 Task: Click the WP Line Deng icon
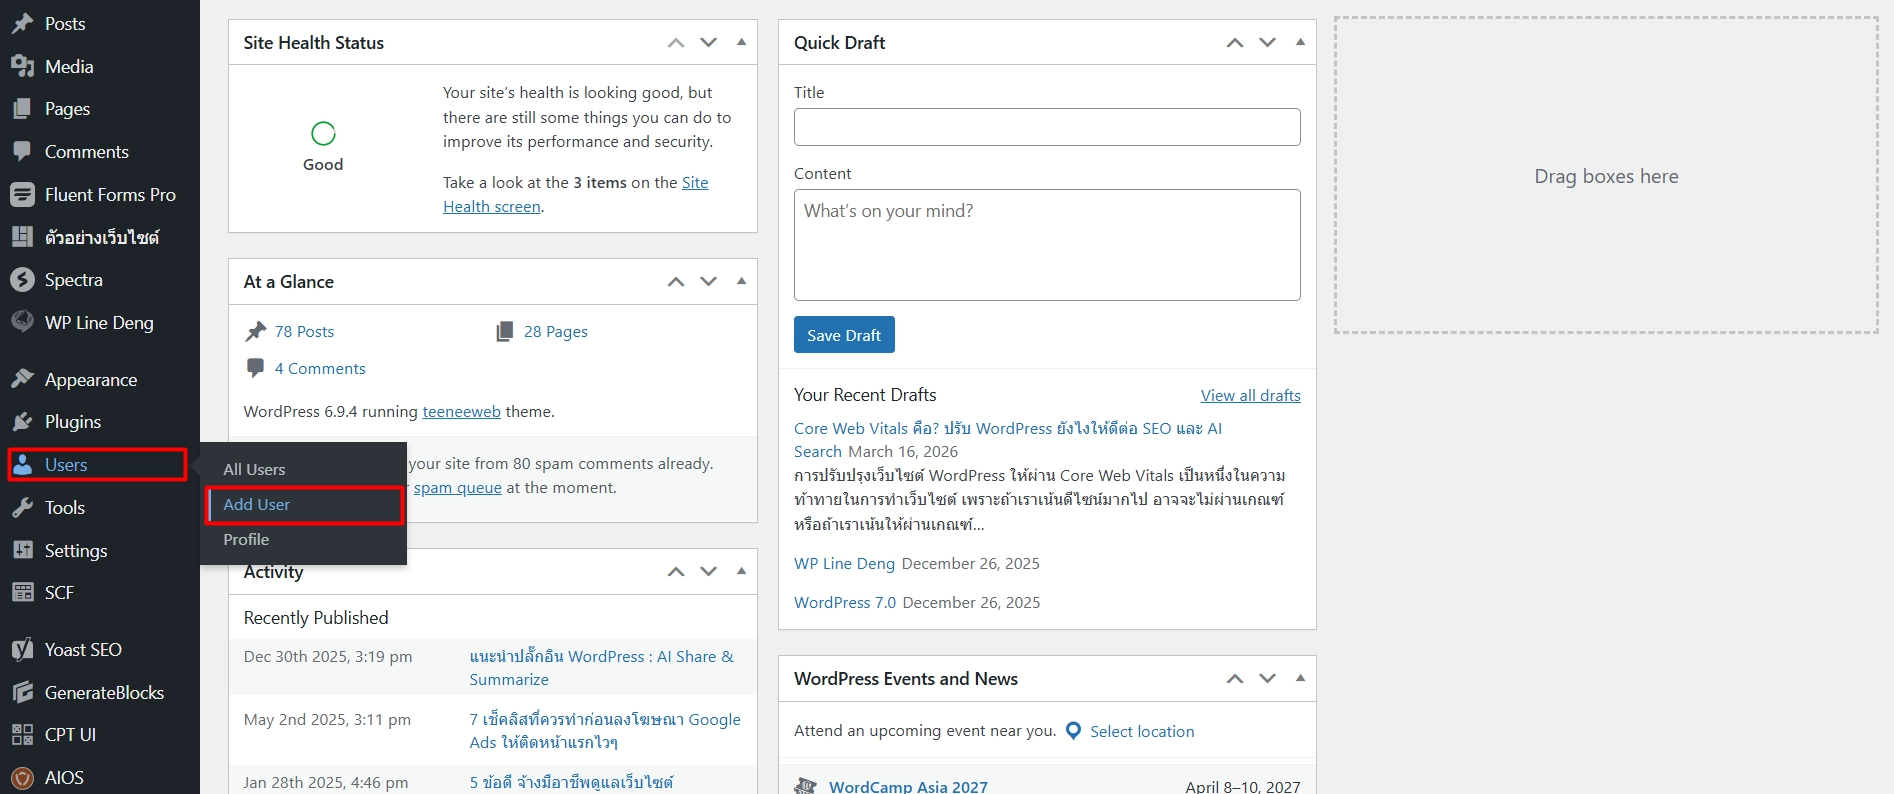(x=22, y=322)
